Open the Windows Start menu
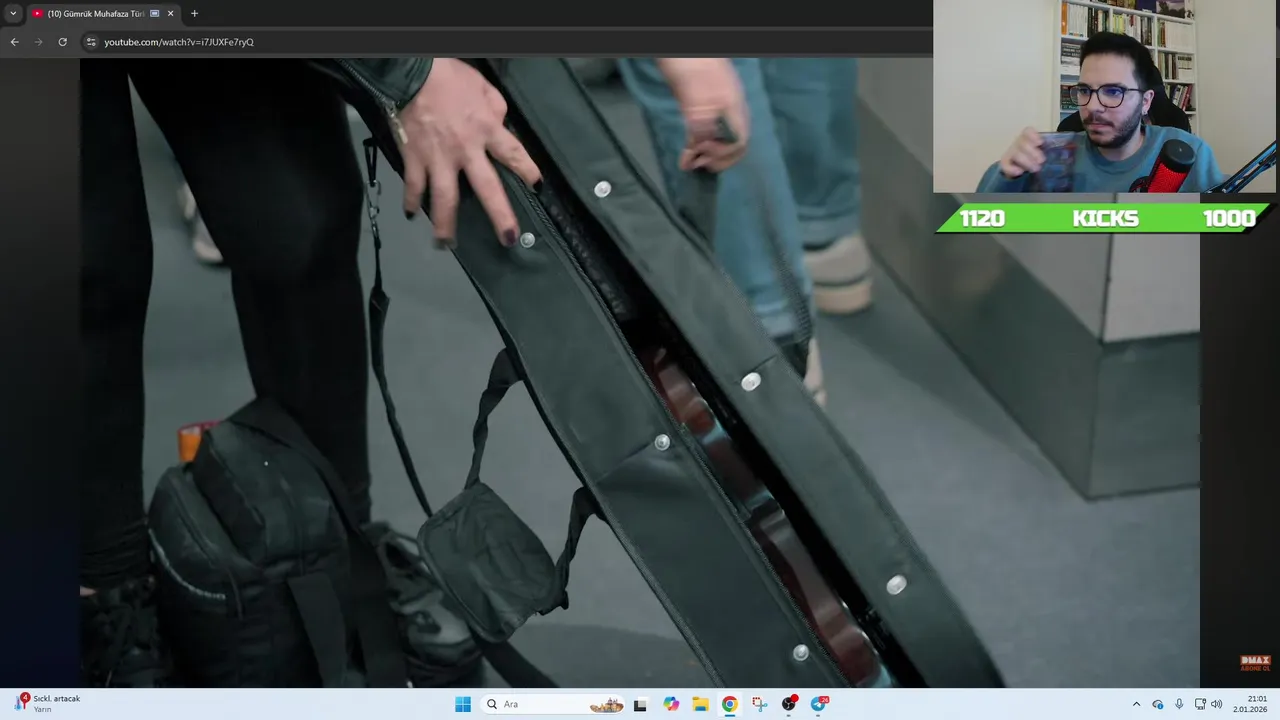 pyautogui.click(x=463, y=704)
